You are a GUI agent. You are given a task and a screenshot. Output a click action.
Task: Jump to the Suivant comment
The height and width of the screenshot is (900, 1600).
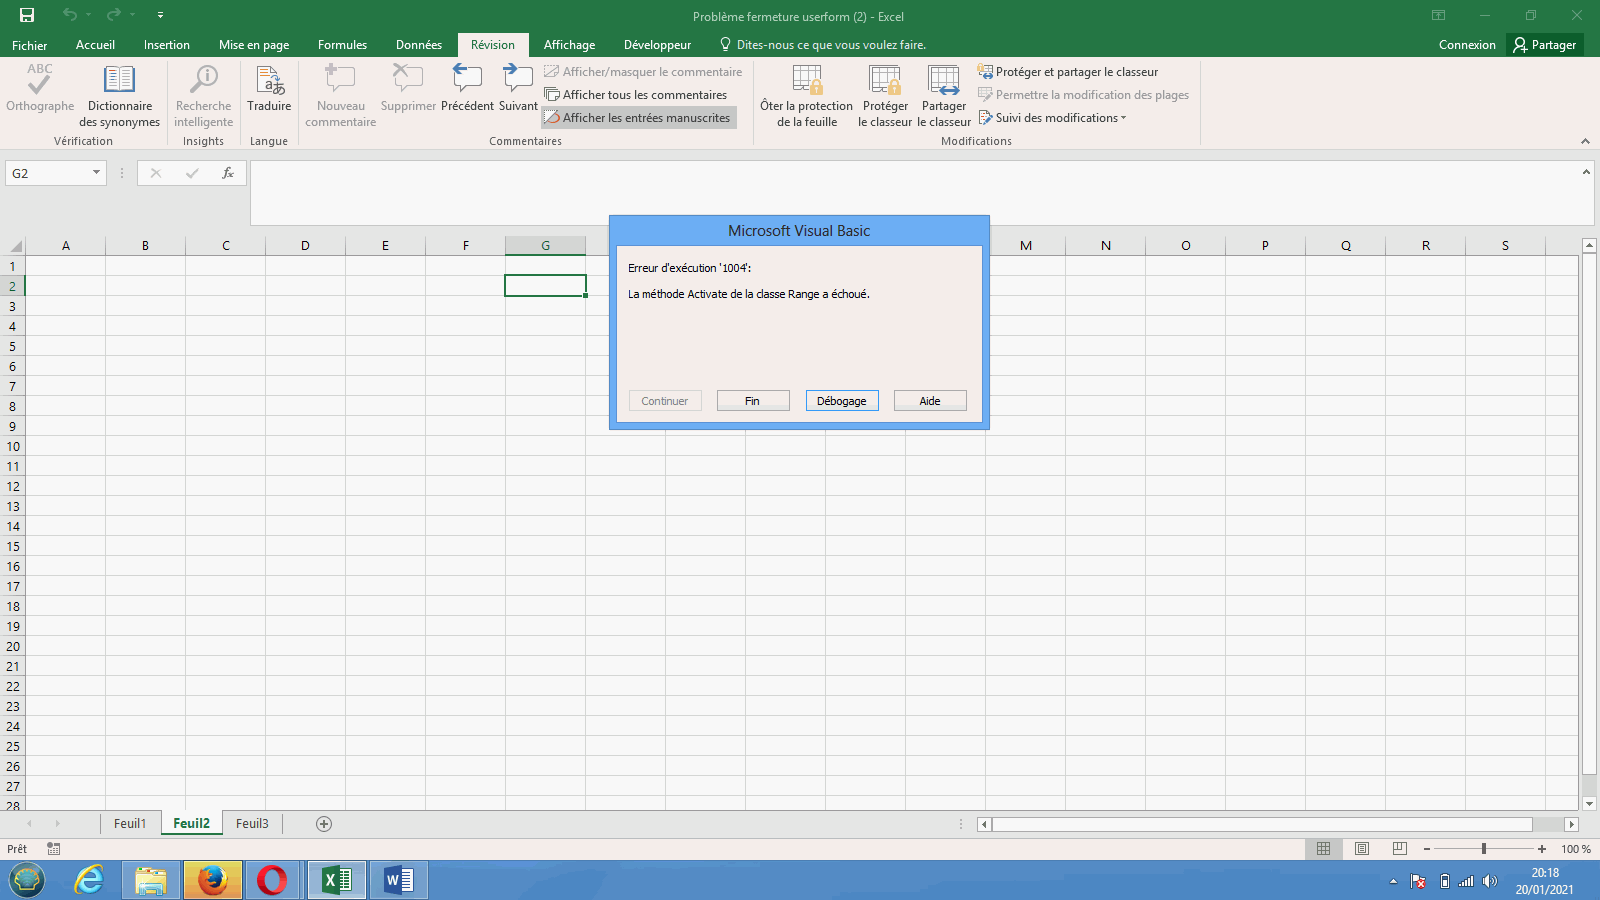[x=518, y=80]
